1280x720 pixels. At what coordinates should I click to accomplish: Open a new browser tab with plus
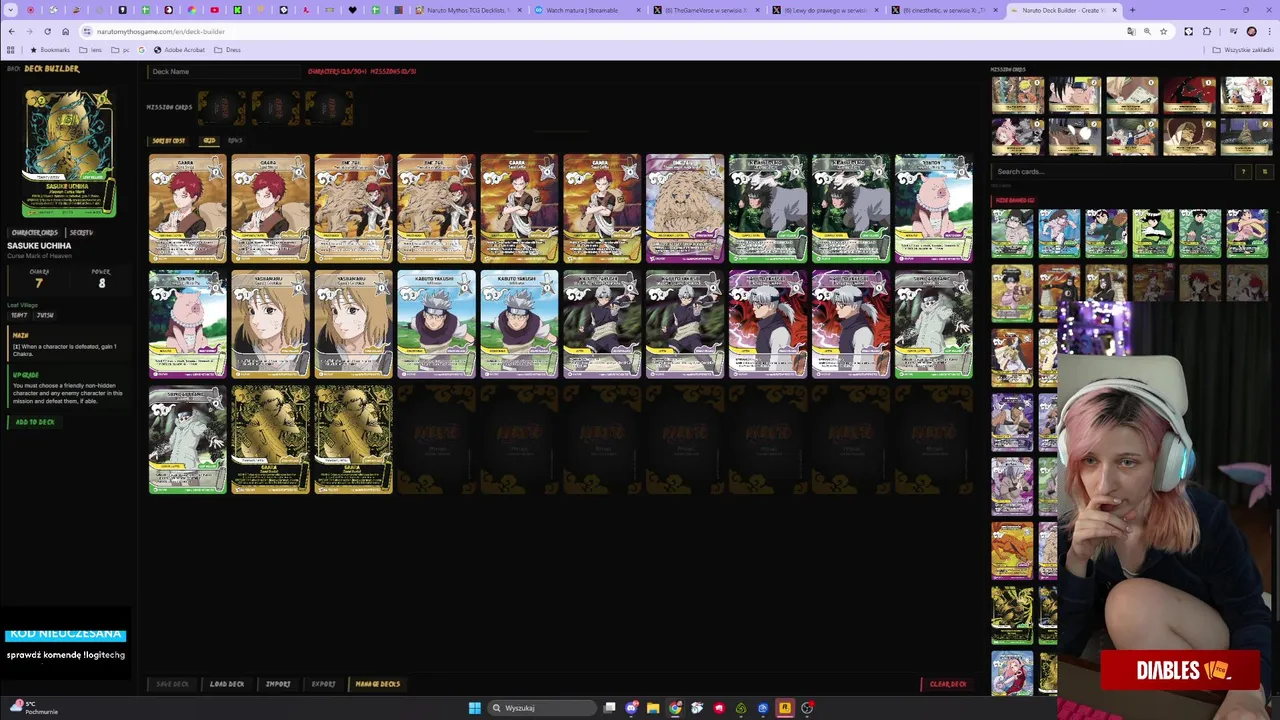pyautogui.click(x=1131, y=10)
